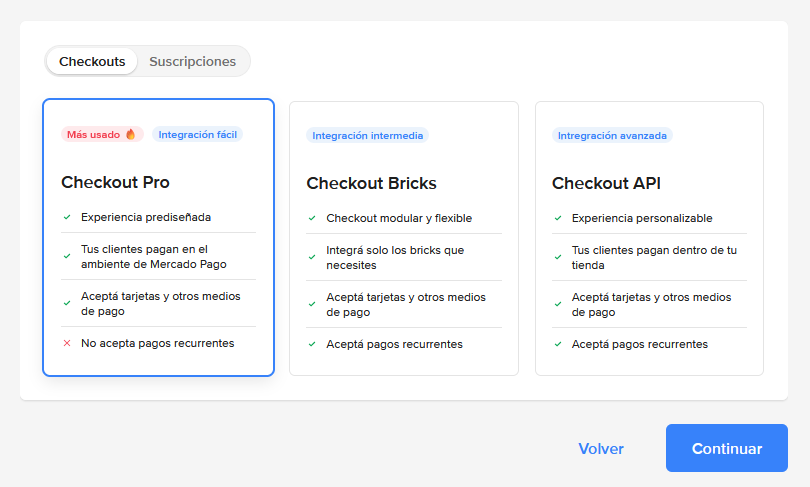Click check icon beside Experiencia personalizable
This screenshot has height=487, width=810.
[x=558, y=218]
